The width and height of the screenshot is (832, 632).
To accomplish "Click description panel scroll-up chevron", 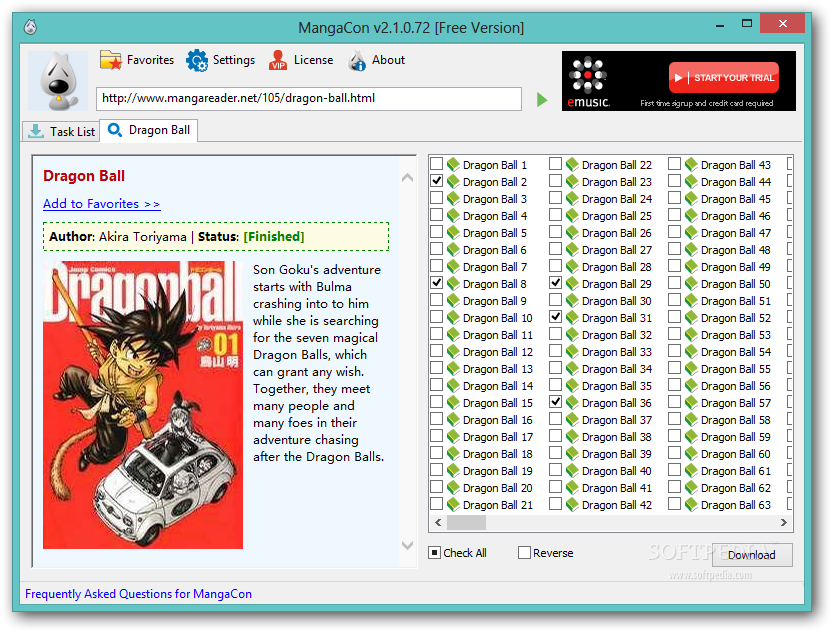I will pyautogui.click(x=407, y=178).
